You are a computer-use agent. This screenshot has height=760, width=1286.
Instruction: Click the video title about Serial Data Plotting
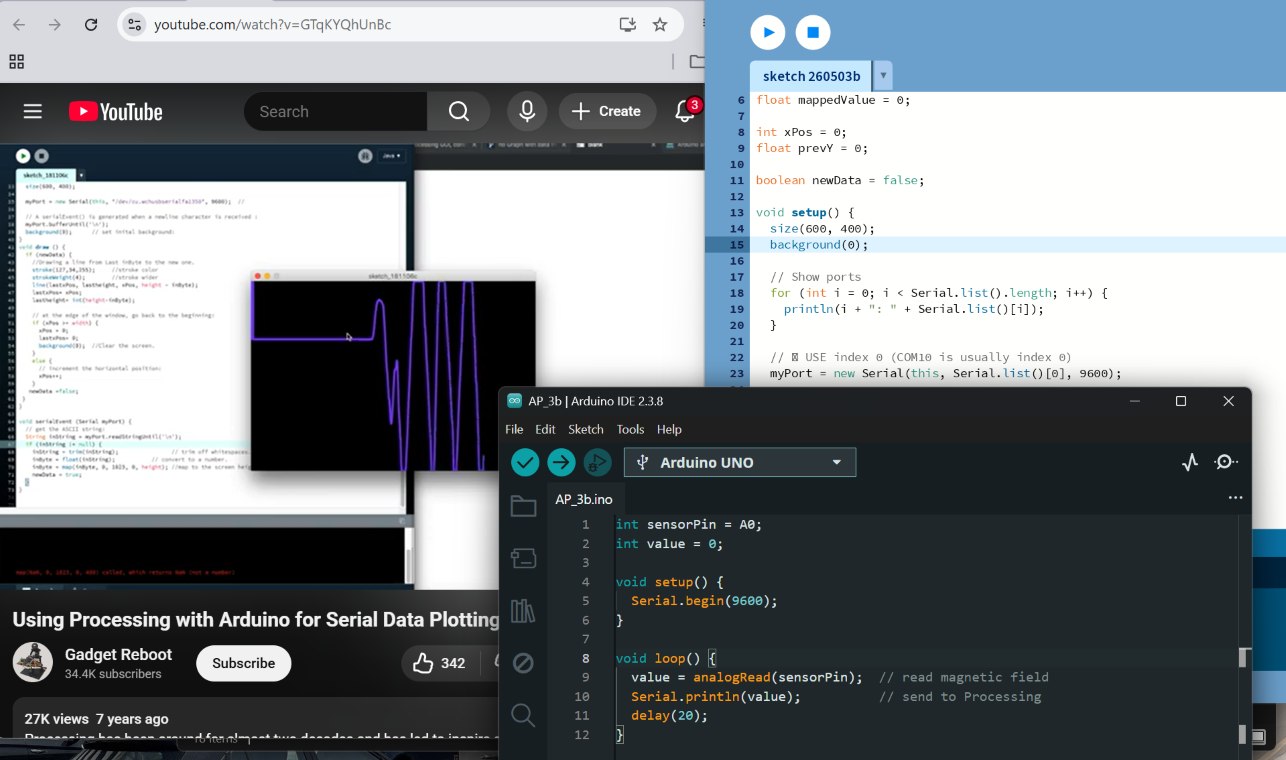pos(255,620)
